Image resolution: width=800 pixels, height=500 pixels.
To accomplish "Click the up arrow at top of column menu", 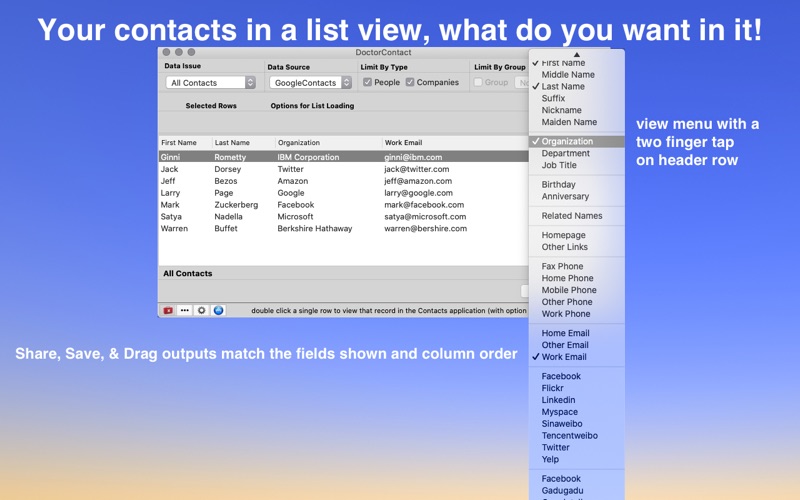I will [x=577, y=54].
